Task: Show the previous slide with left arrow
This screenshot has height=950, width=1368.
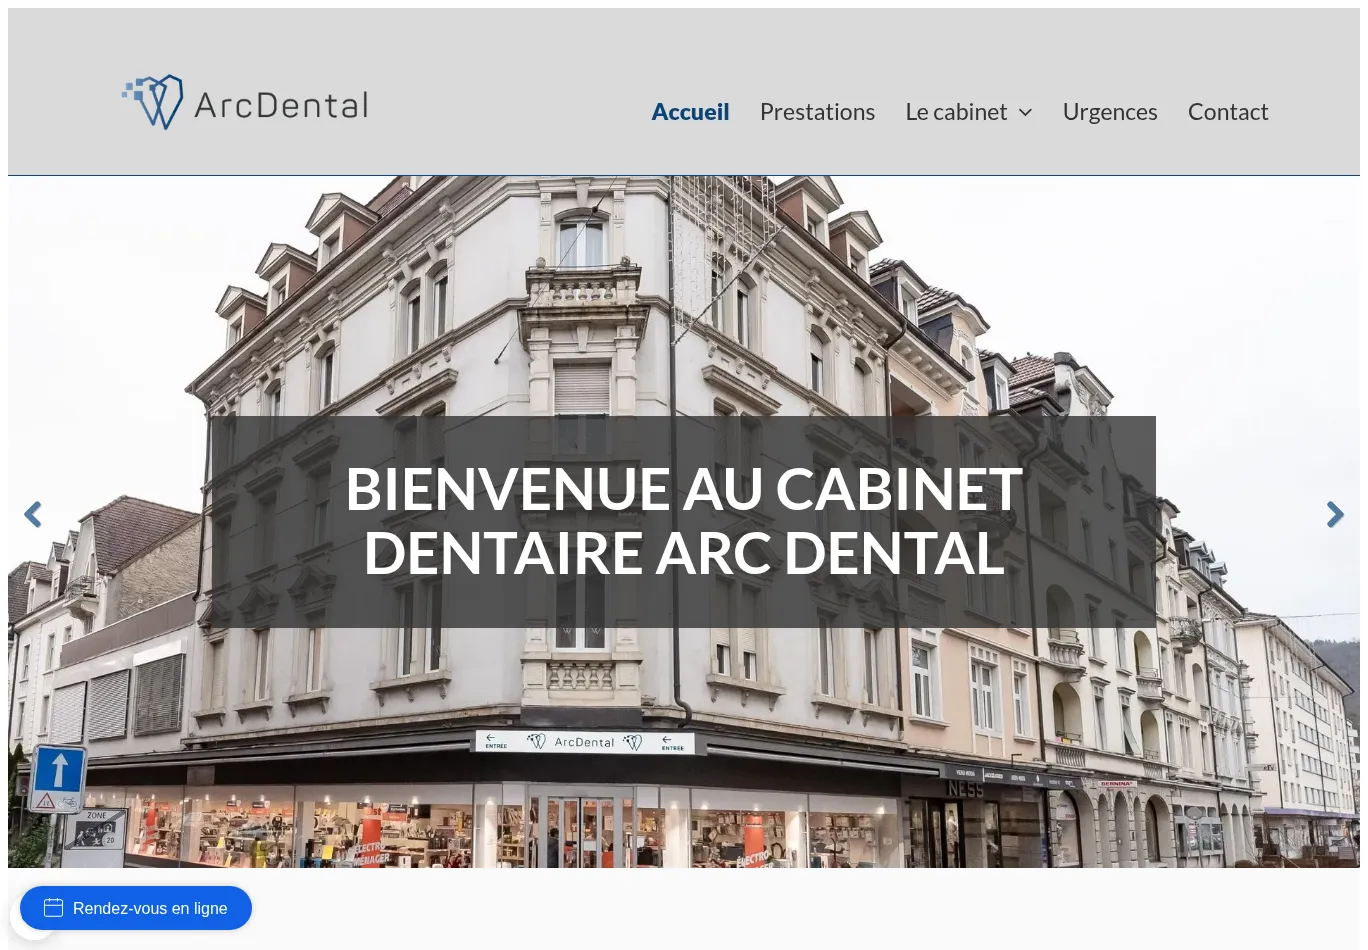Action: (33, 515)
